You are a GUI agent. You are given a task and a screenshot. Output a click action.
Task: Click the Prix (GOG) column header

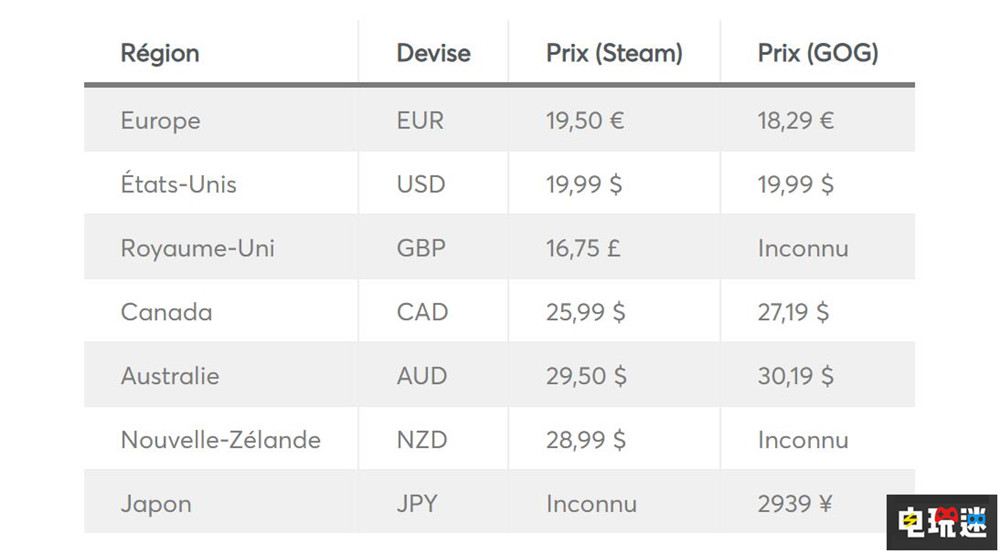click(x=818, y=53)
